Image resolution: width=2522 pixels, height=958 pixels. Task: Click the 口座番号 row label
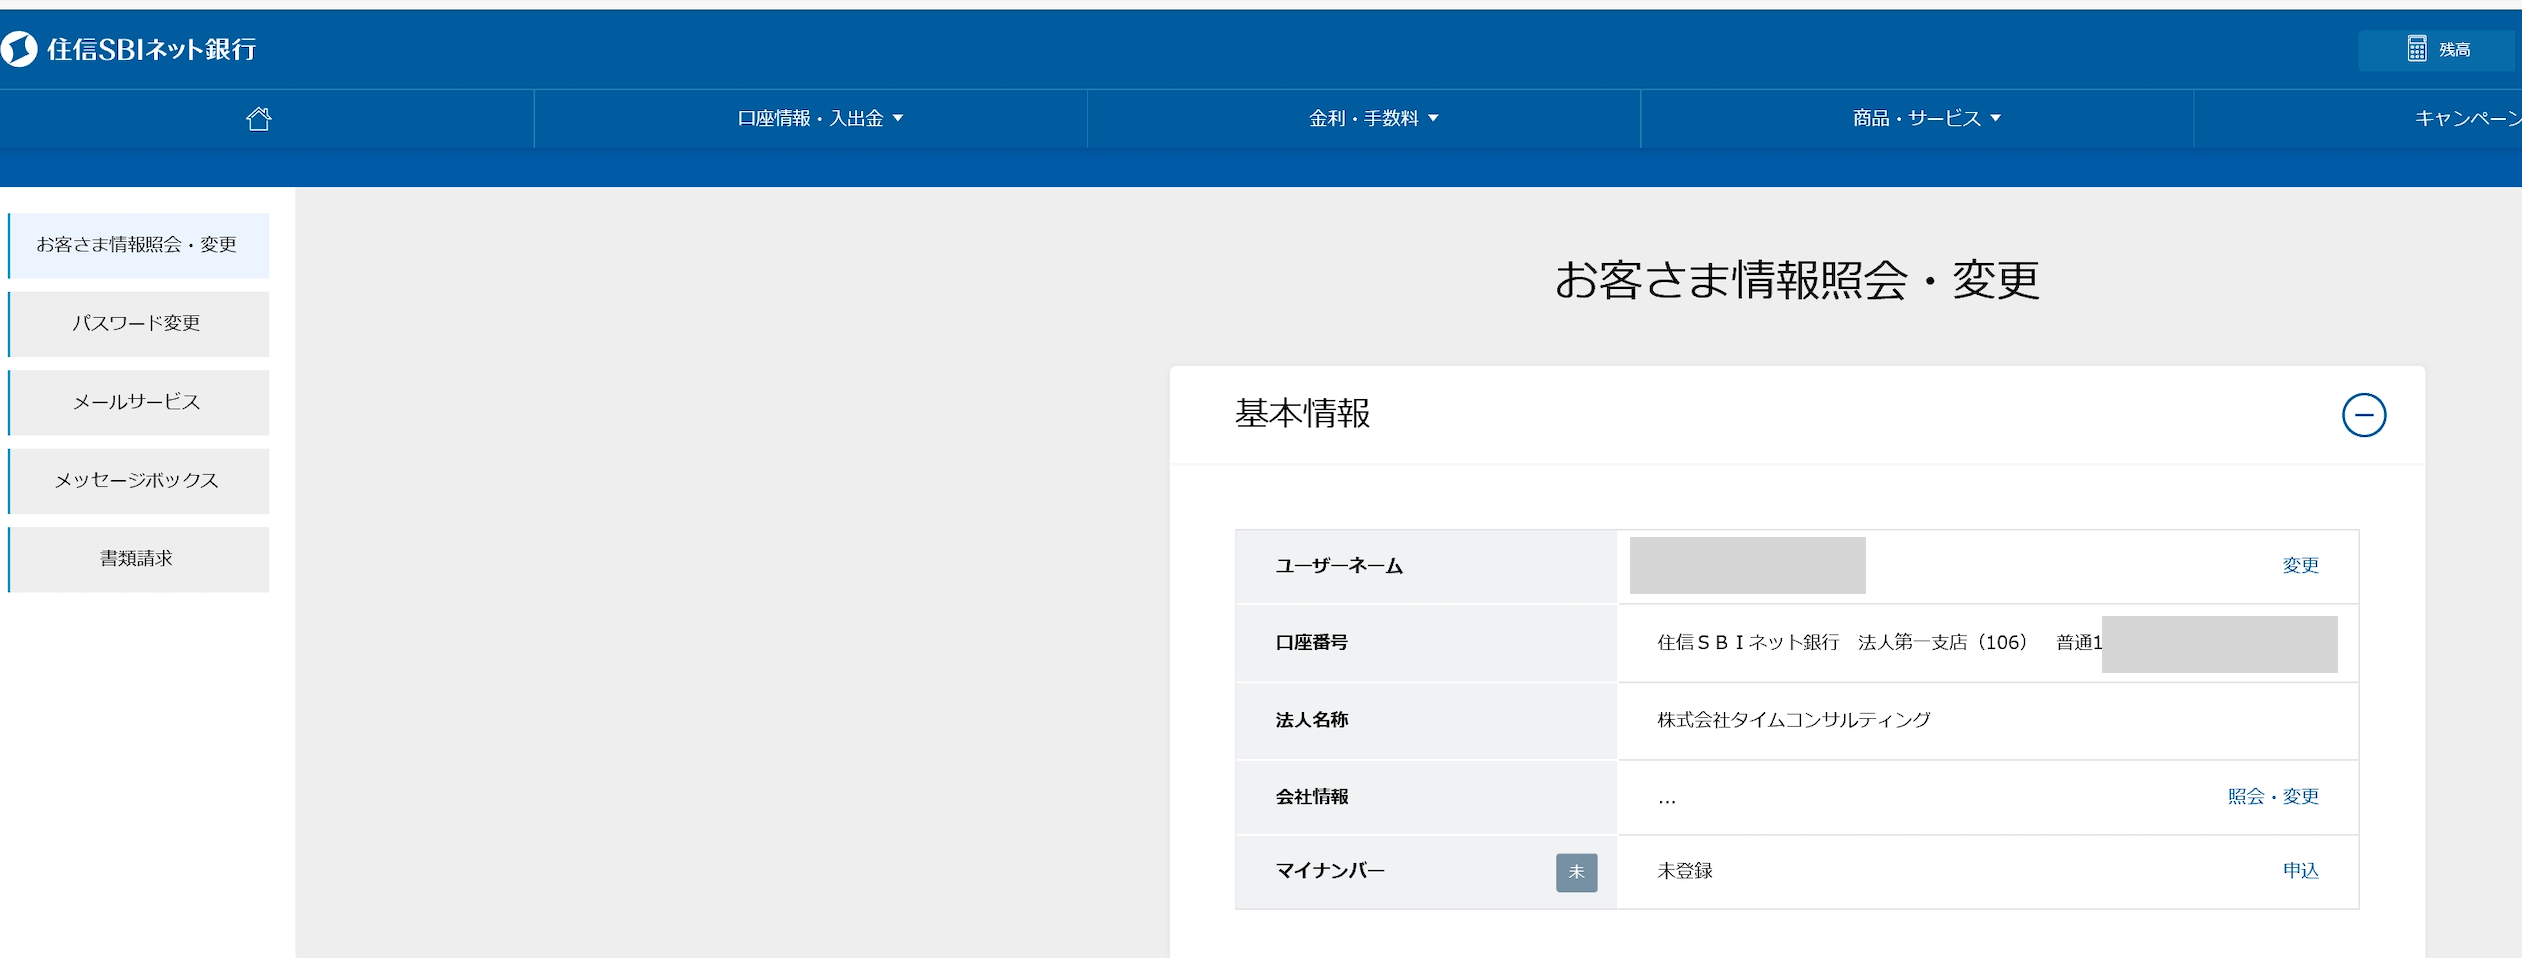[x=1311, y=643]
